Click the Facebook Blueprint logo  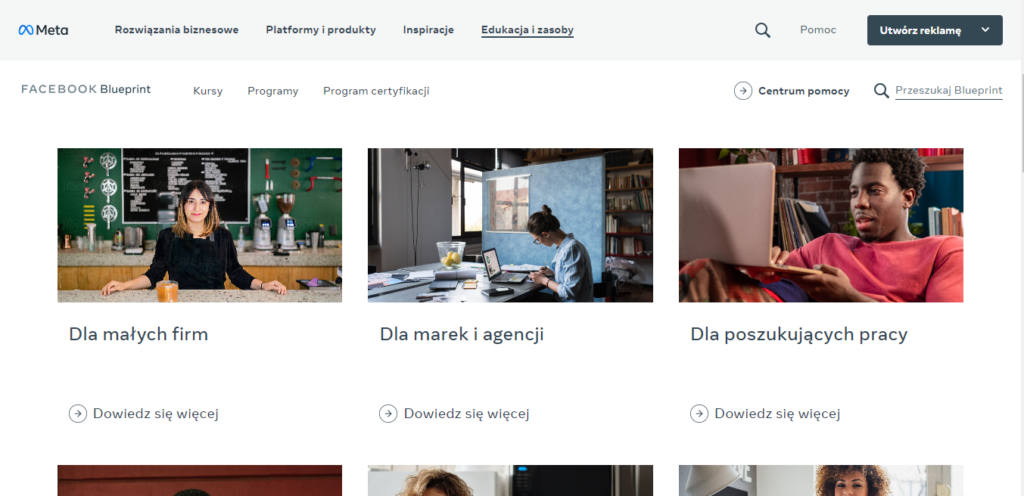click(x=86, y=89)
